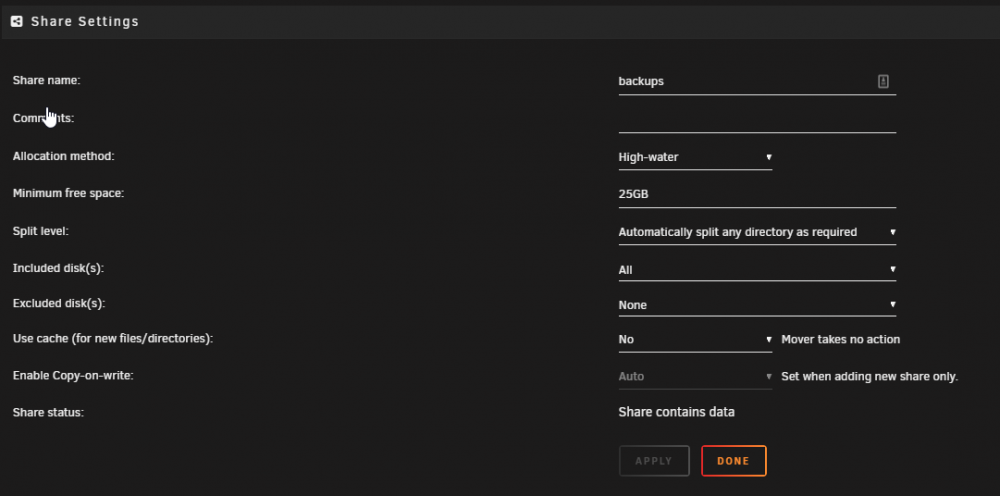1000x496 pixels.
Task: Click the contact icon in Share name field
Action: (x=883, y=81)
